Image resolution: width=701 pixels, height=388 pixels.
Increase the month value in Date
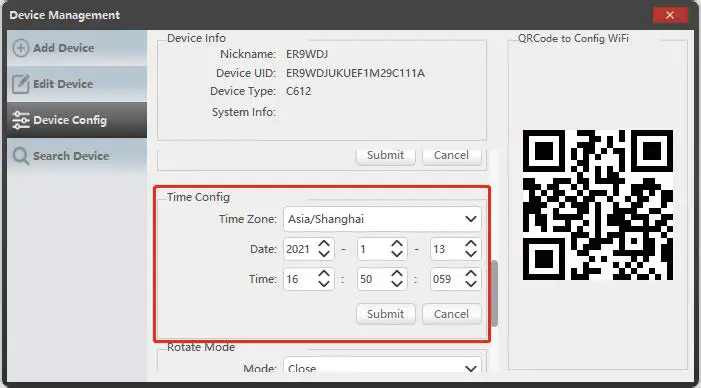(x=397, y=244)
